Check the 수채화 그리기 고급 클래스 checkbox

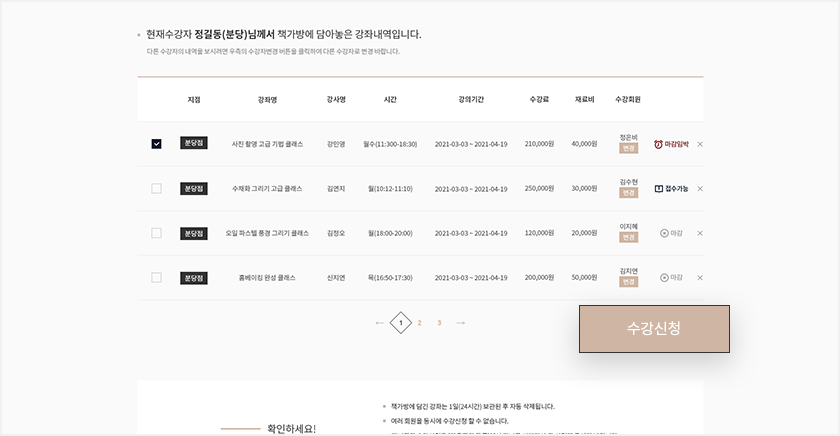(x=156, y=189)
